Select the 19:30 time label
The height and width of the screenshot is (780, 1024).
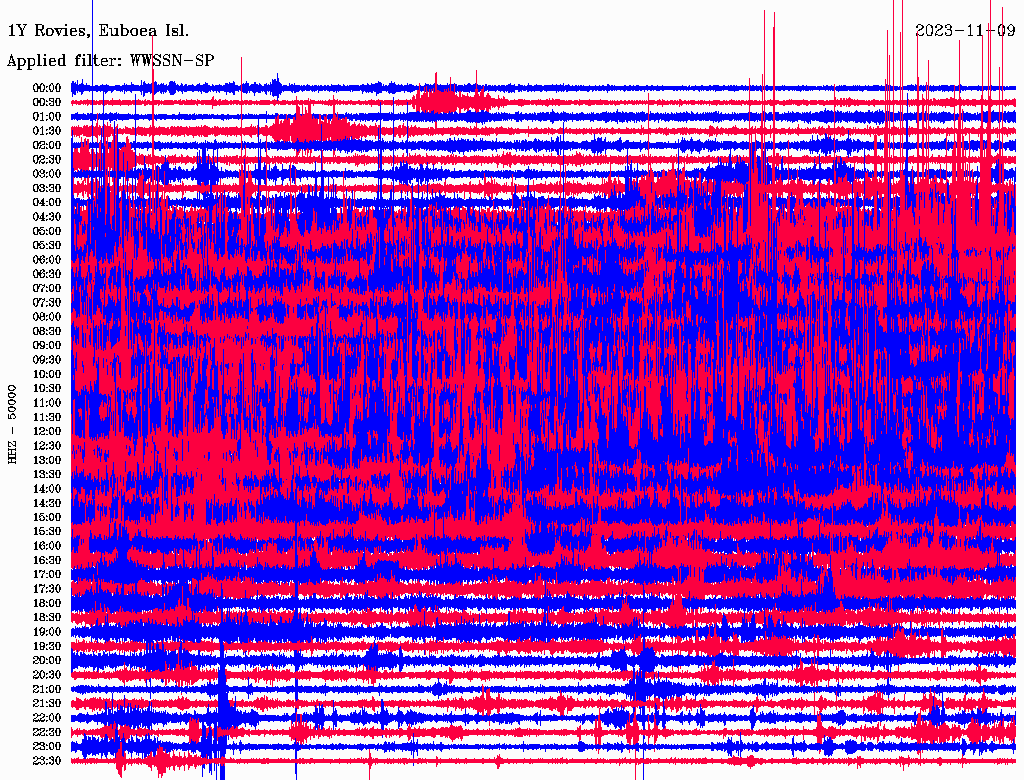click(47, 646)
